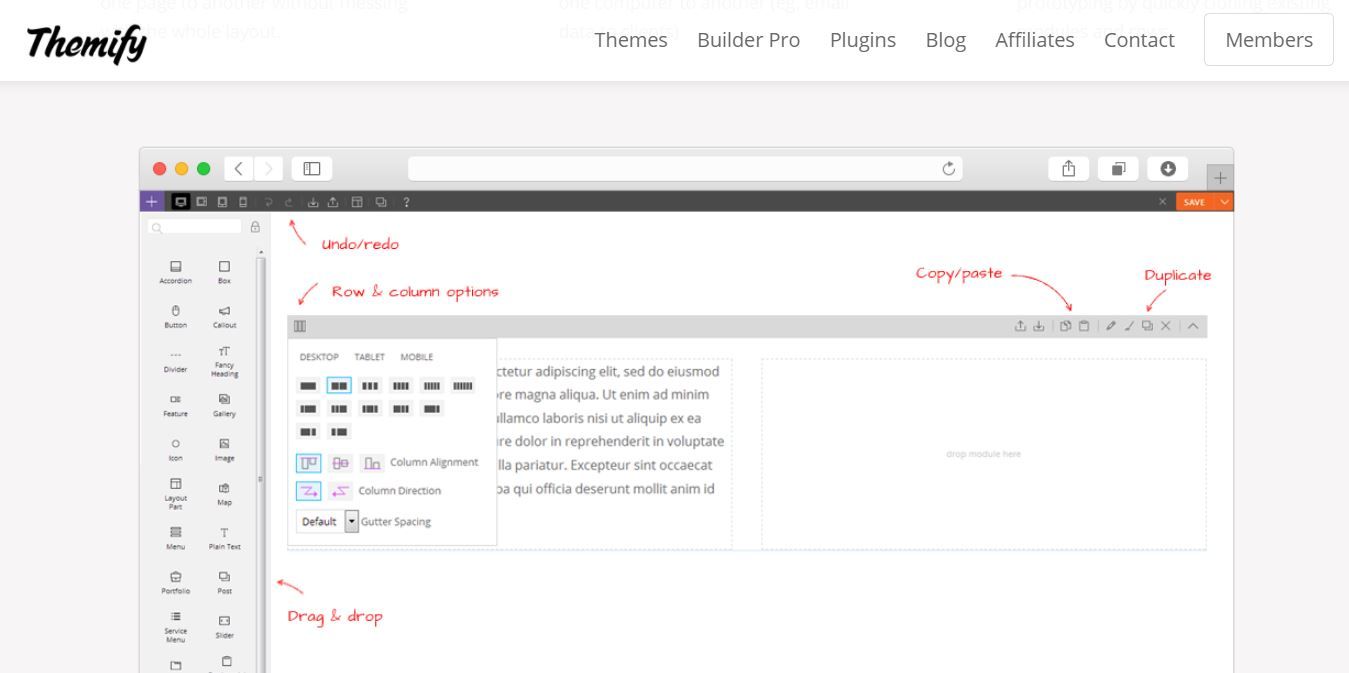Select the Menu module
Viewport: 1349px width, 673px height.
175,538
